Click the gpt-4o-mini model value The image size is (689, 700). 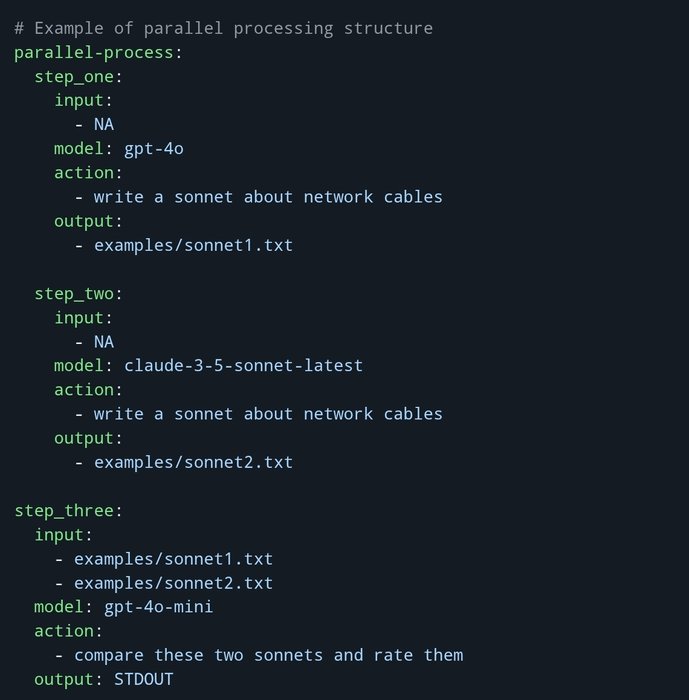click(x=159, y=607)
